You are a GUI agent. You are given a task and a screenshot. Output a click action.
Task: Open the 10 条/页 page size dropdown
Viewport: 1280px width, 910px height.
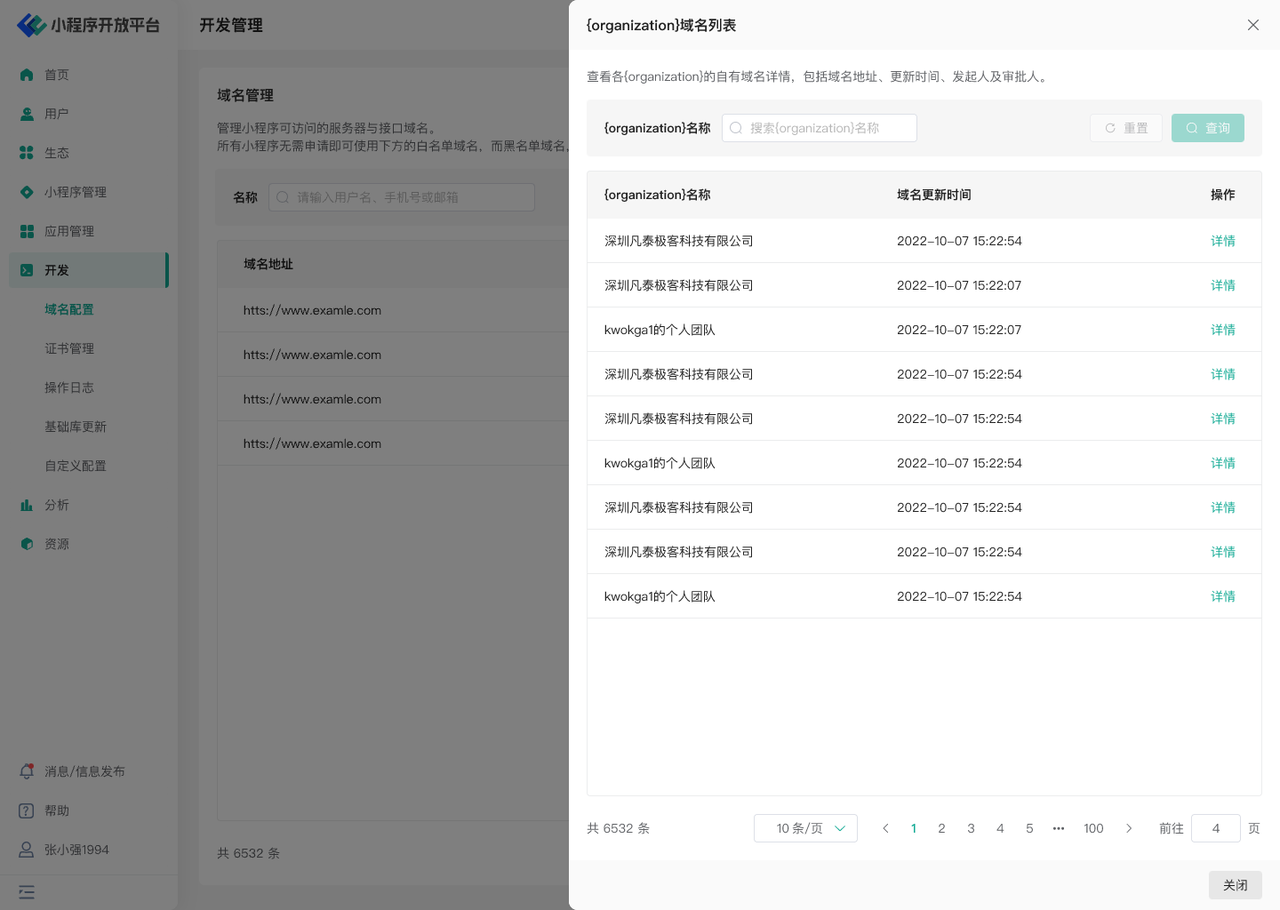point(805,828)
